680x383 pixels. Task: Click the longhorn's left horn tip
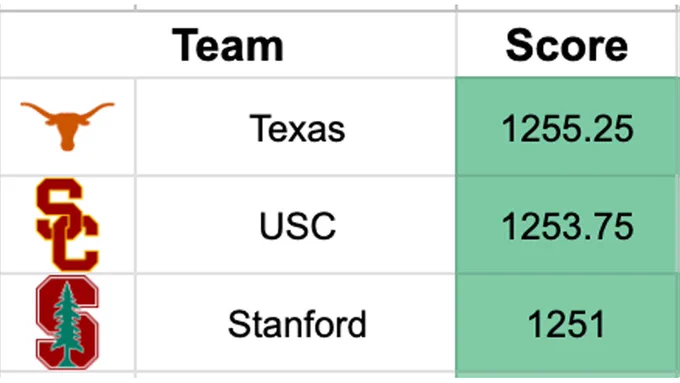[24, 105]
